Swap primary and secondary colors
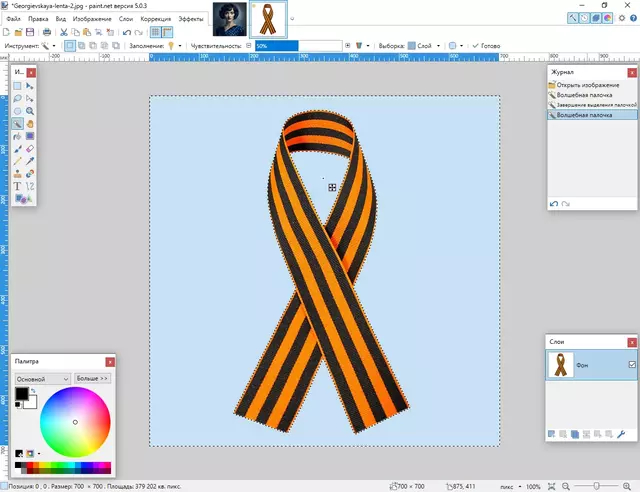The width and height of the screenshot is (640, 492). point(35,391)
